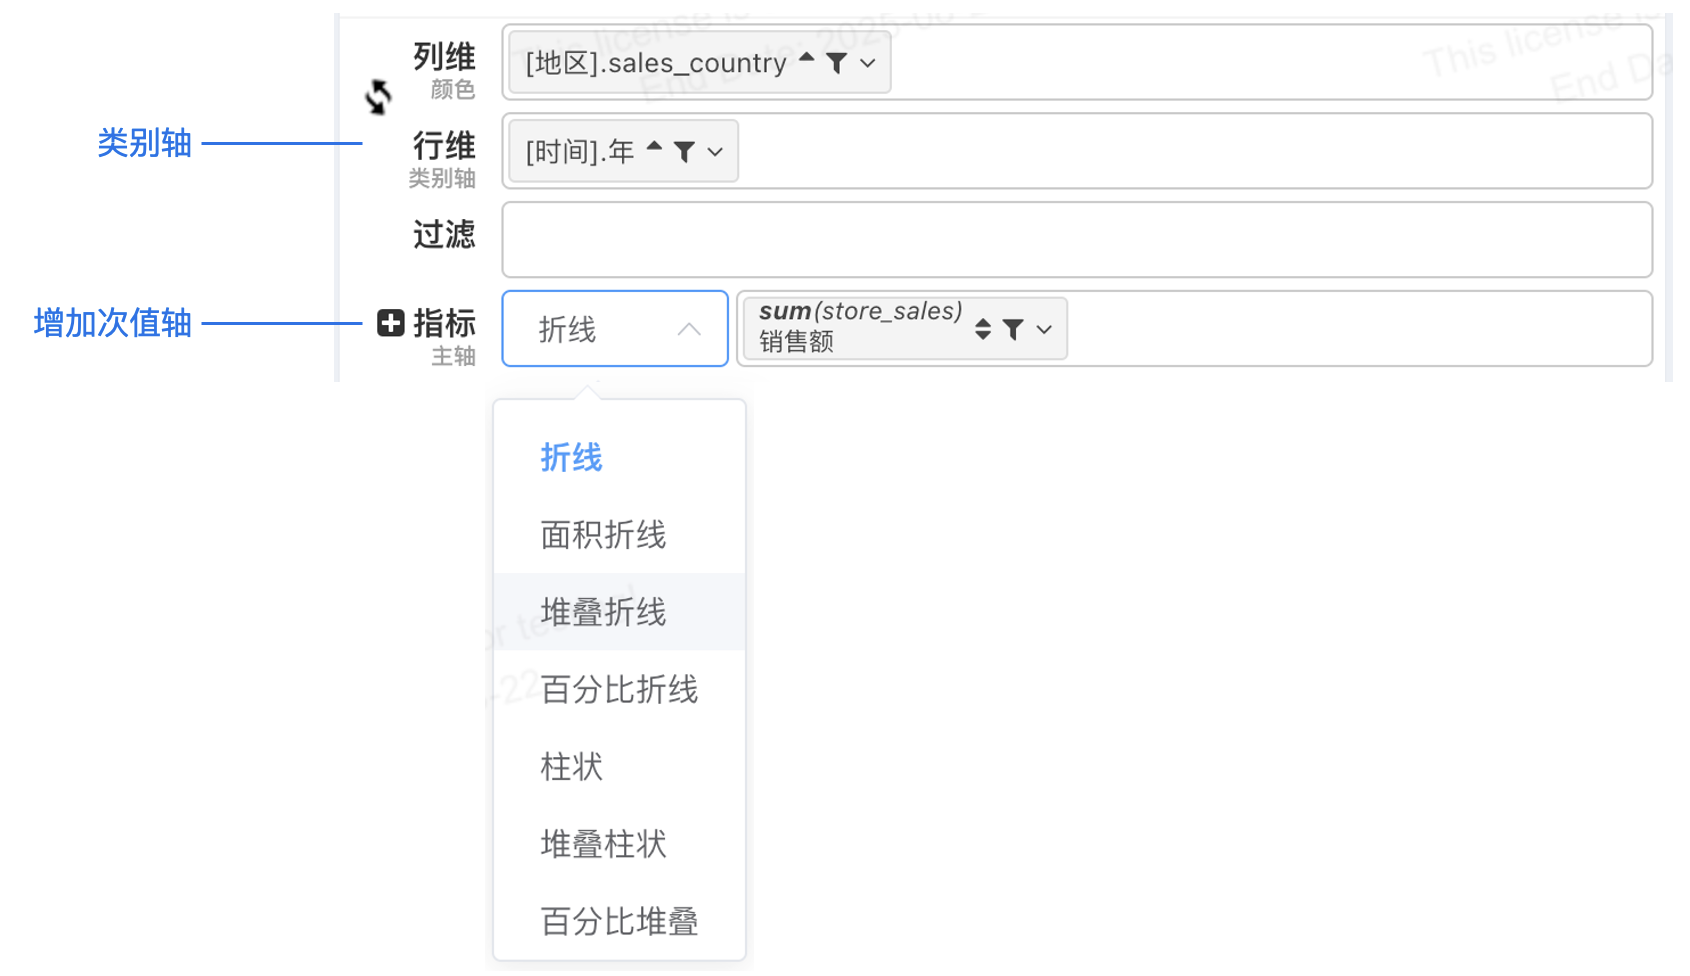Click filter funnel on sales_country field
Viewport: 1690px width, 976px height.
point(837,64)
